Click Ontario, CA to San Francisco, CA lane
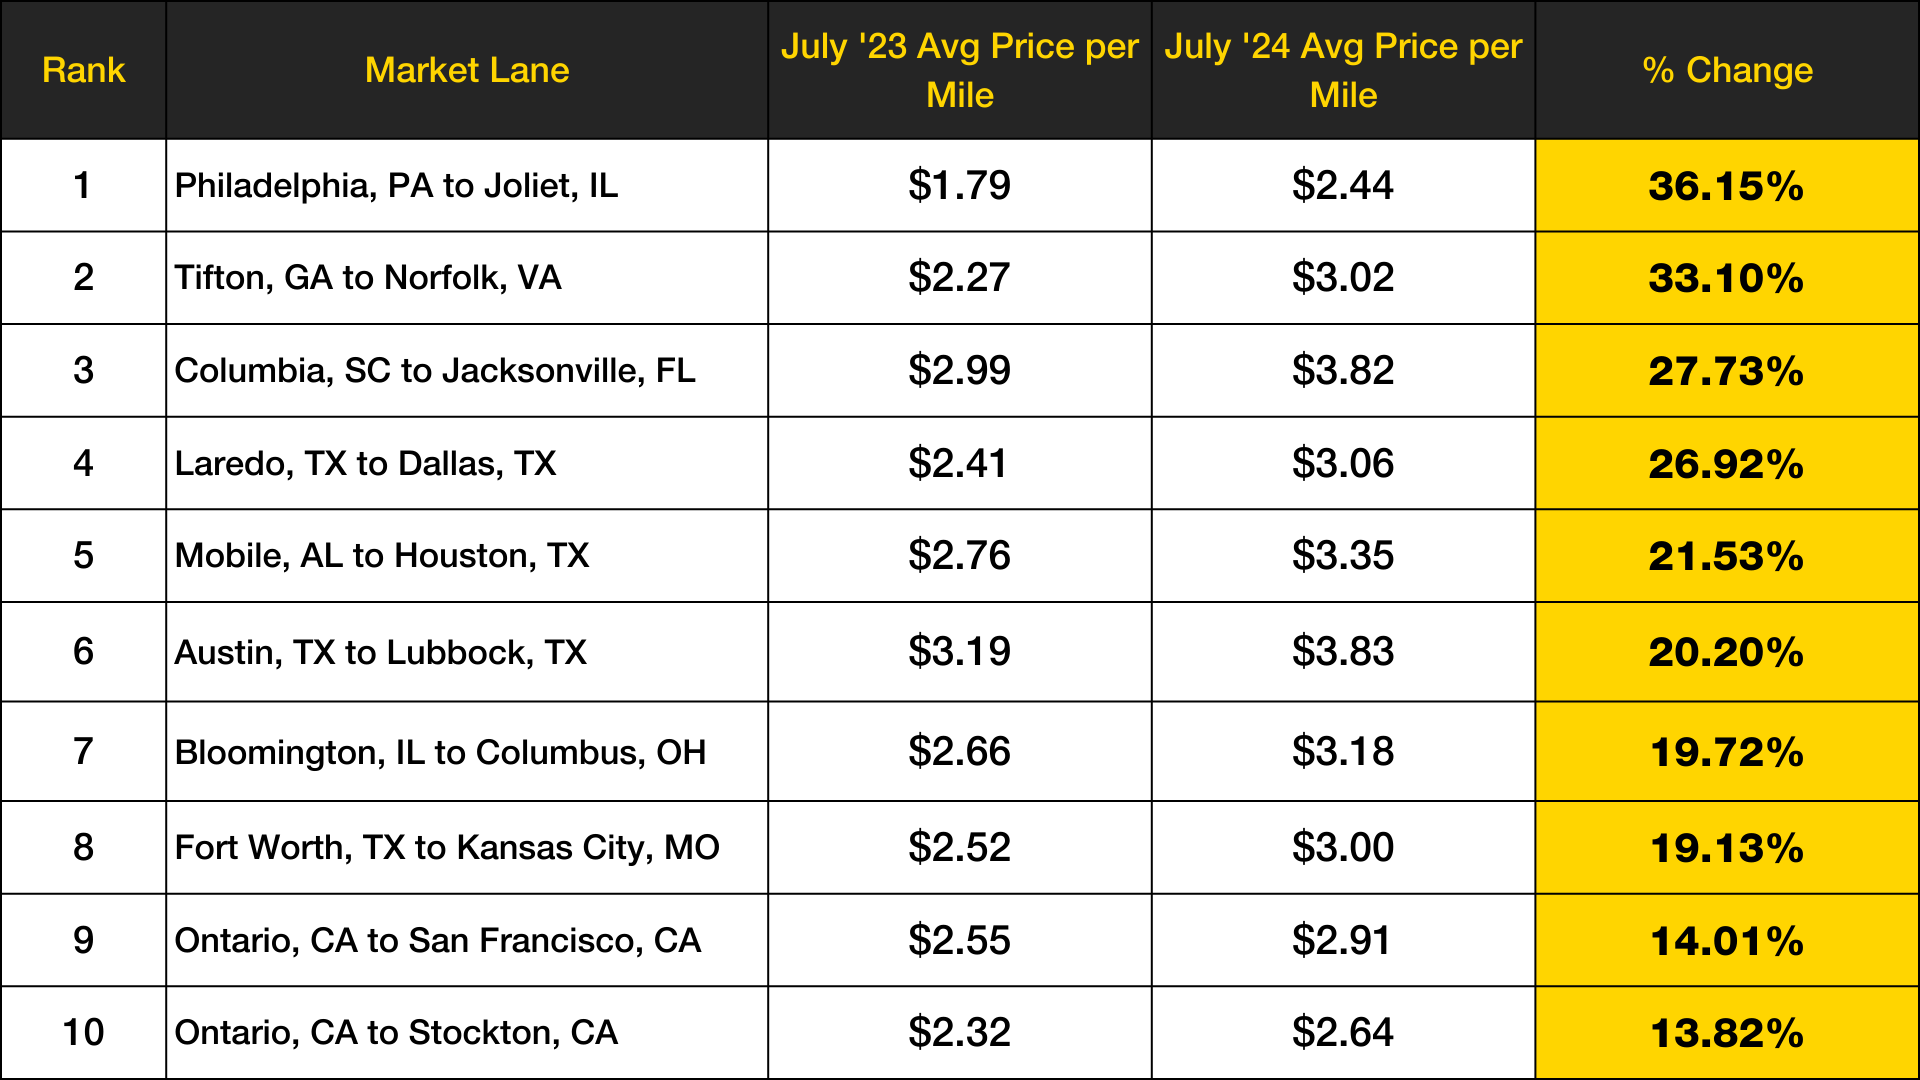 click(438, 941)
